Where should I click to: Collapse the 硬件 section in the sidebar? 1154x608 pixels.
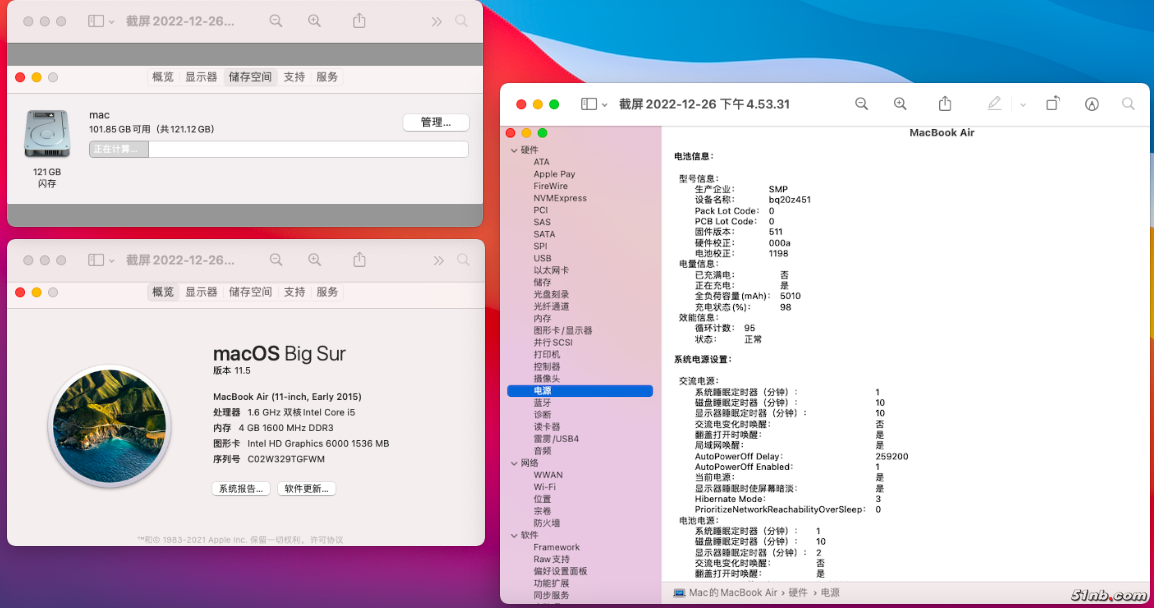point(513,150)
